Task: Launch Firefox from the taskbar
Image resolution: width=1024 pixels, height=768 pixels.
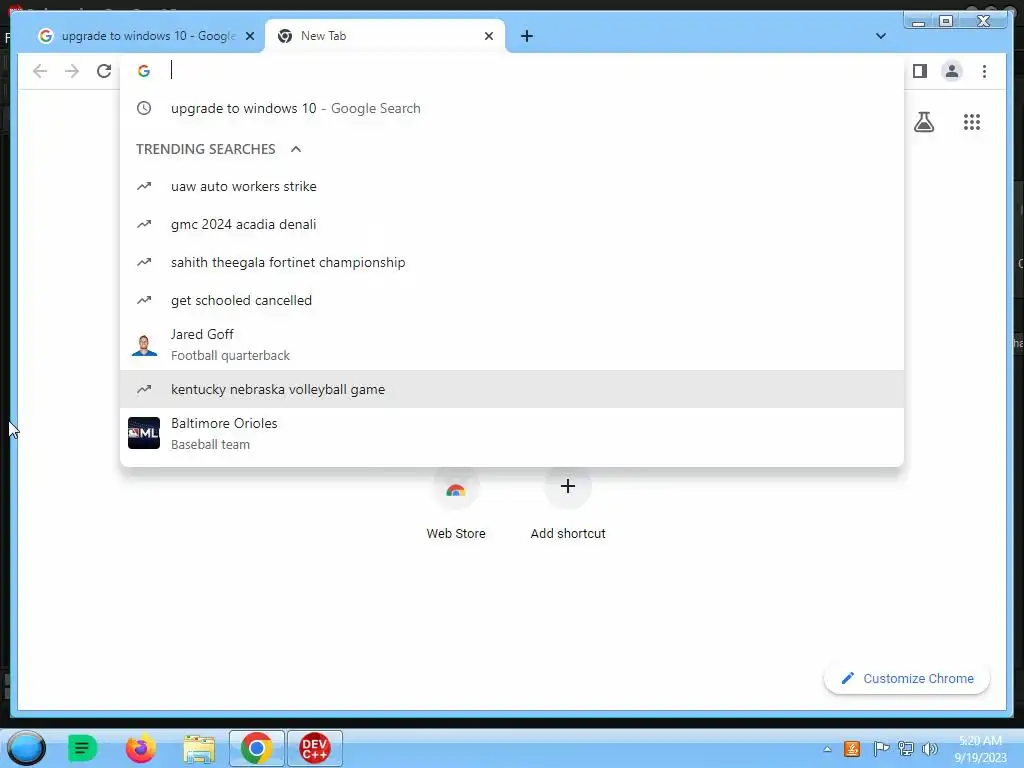Action: 140,748
